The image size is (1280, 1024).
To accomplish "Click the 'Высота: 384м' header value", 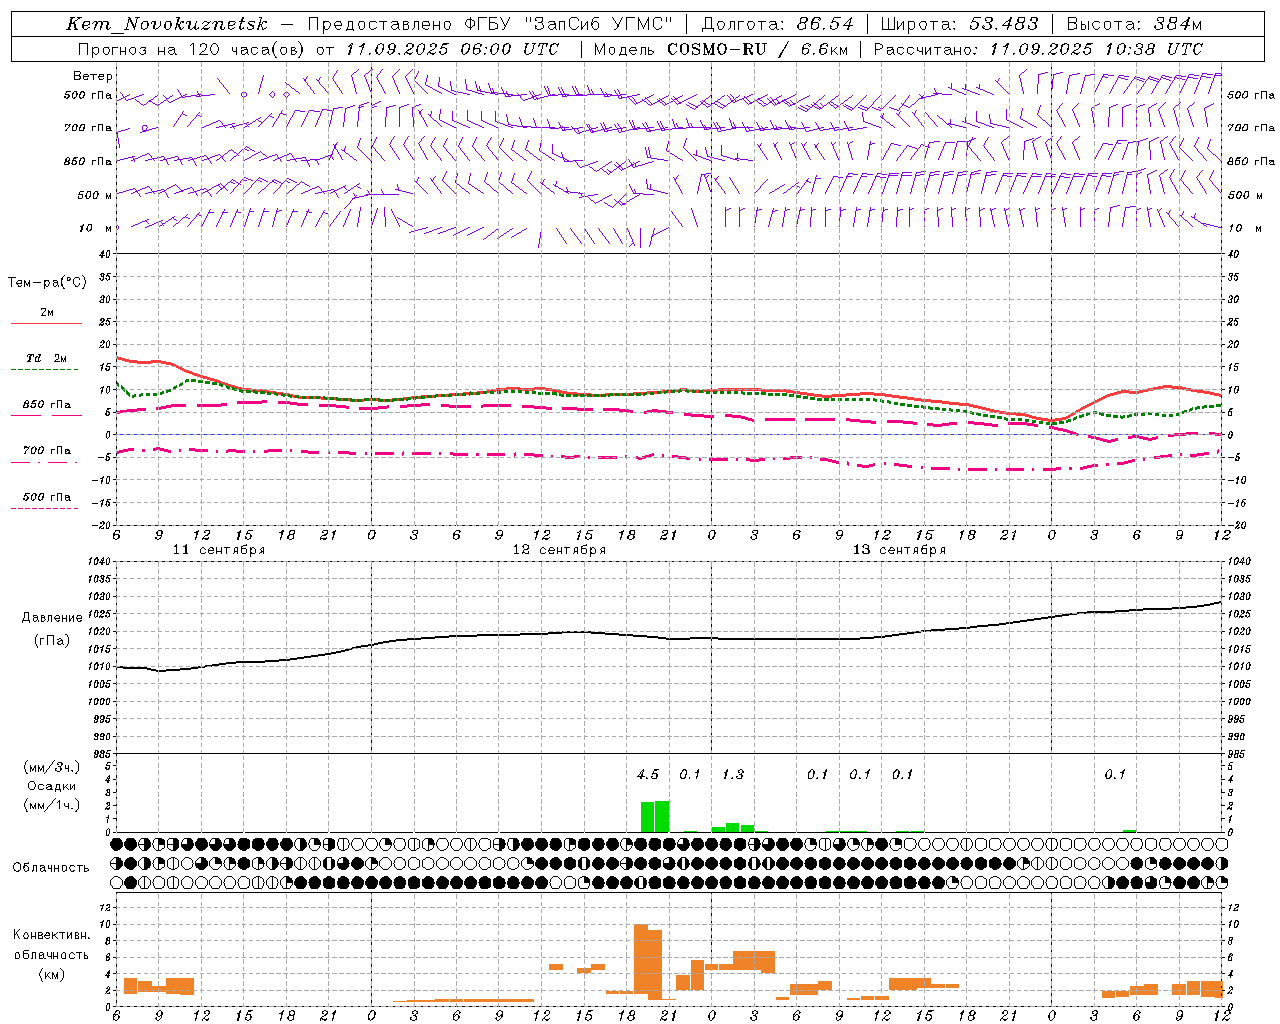I will (1134, 24).
